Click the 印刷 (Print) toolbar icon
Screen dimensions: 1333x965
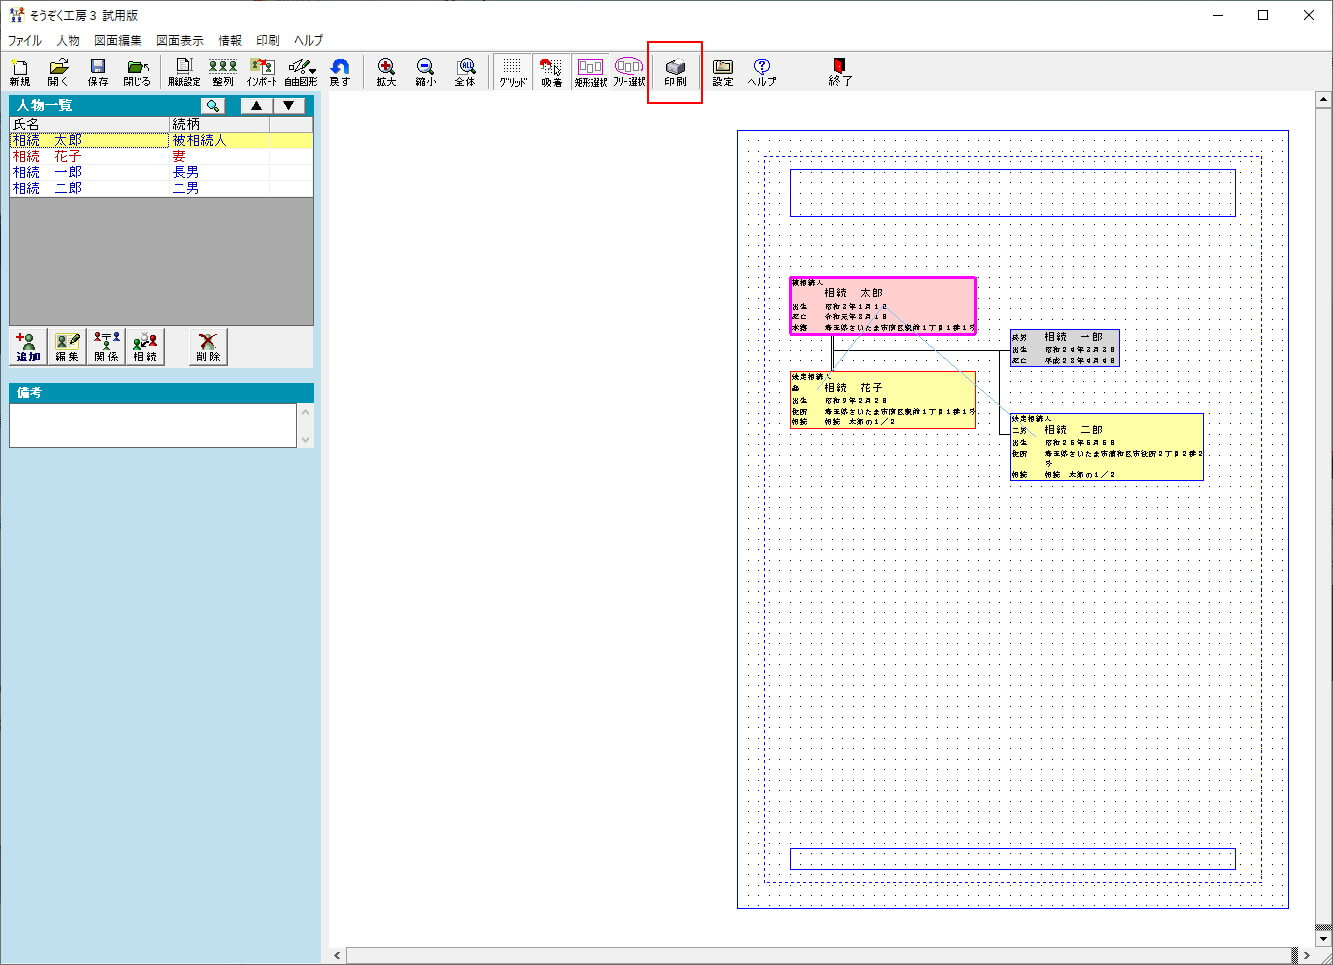675,72
